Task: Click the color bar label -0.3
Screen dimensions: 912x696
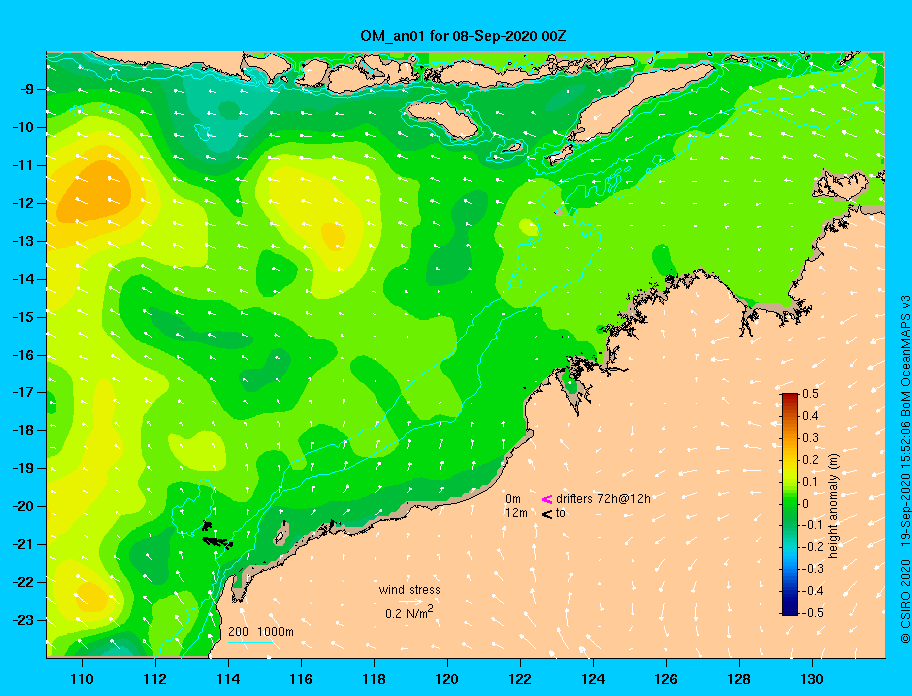Action: [812, 569]
